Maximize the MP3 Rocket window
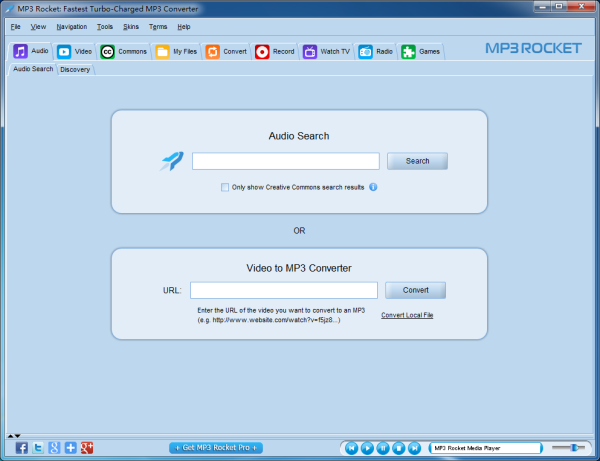Viewport: 600px width, 461px height. [x=559, y=7]
